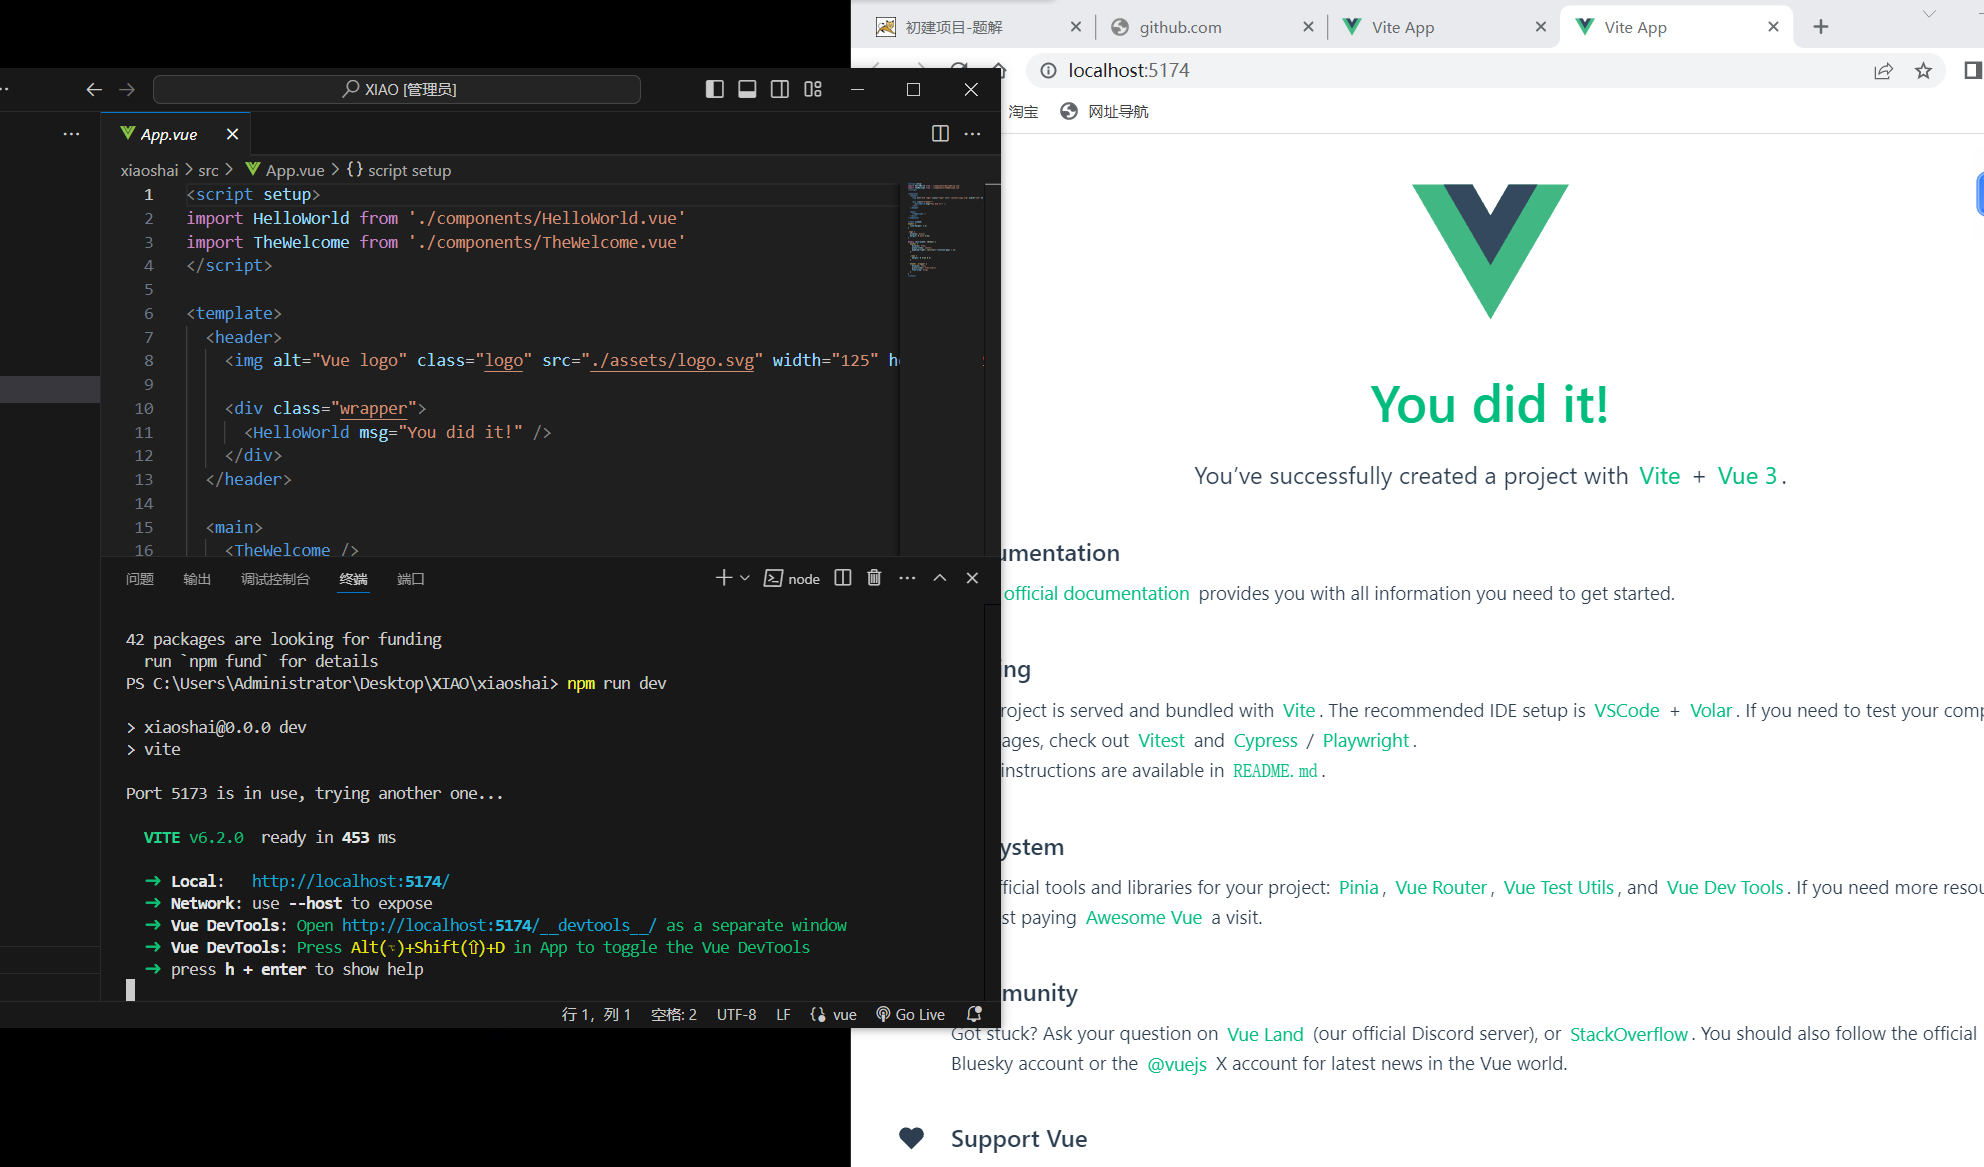Open terminal panel more actions

pyautogui.click(x=907, y=578)
